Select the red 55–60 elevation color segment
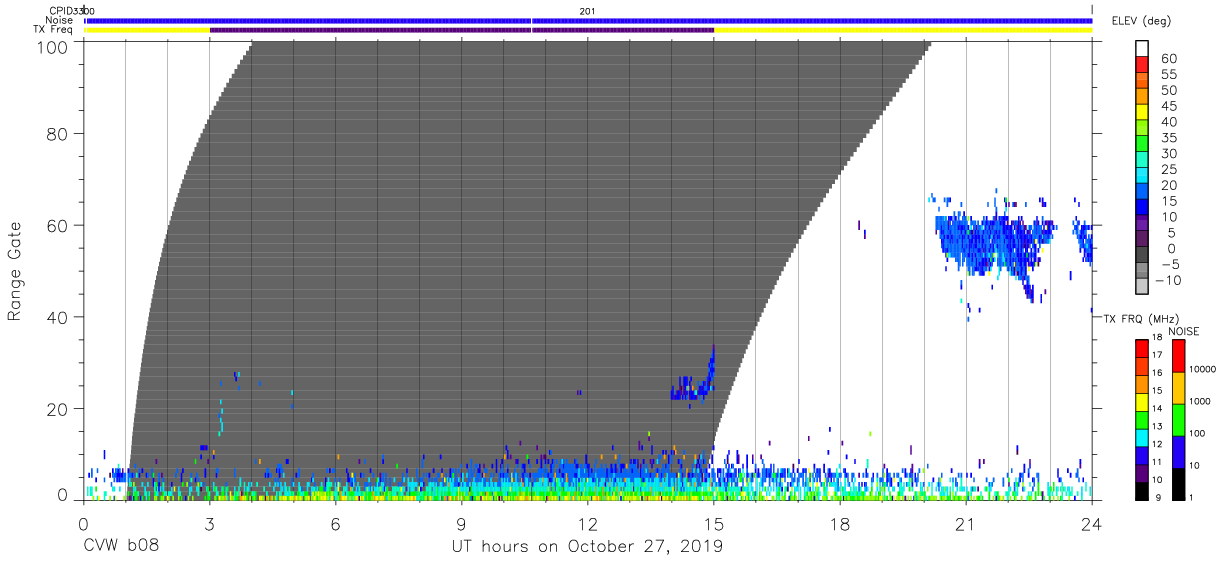This screenshot has height=567, width=1228. [x=1142, y=65]
